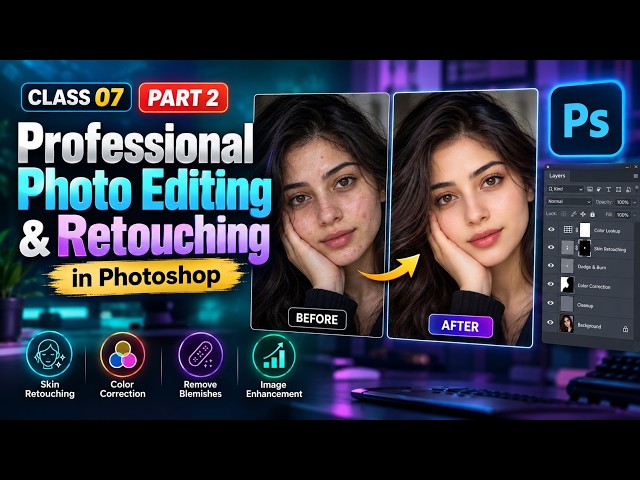This screenshot has width=640, height=480.
Task: Filter for type layers T icon
Action: pyautogui.click(x=609, y=189)
